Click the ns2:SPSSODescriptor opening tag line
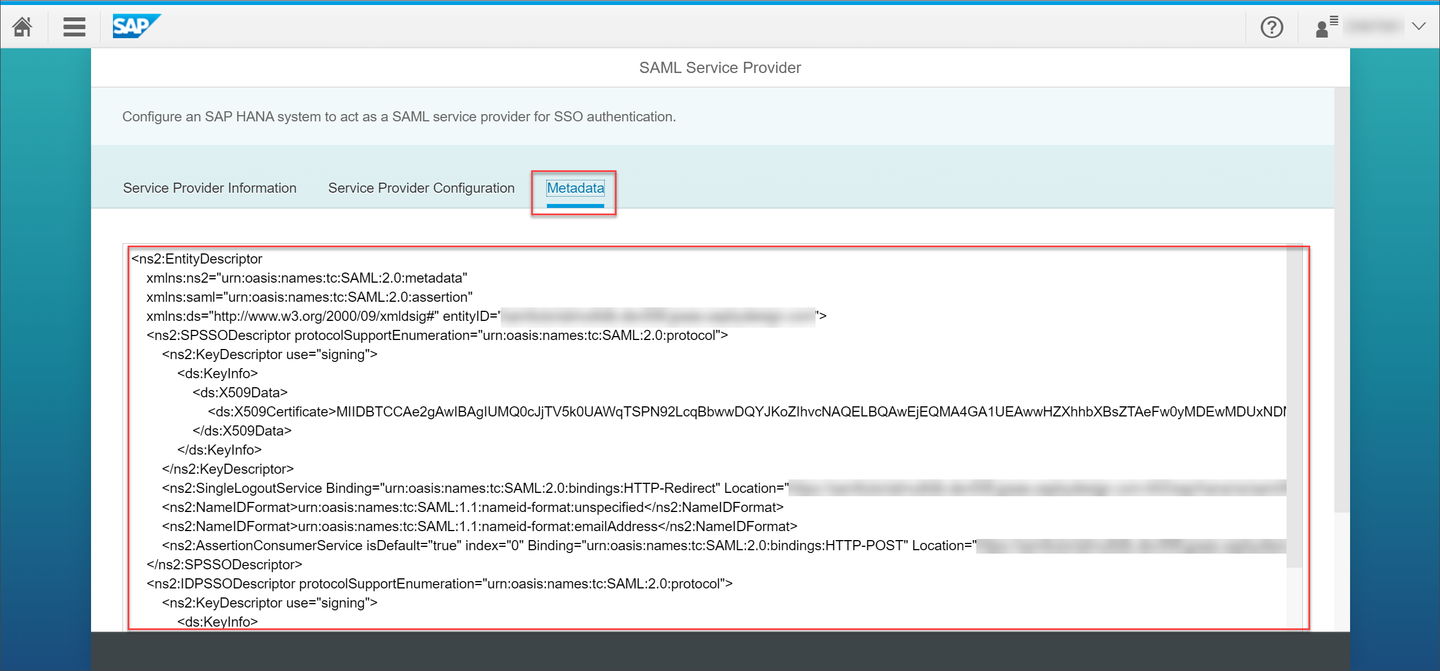The image size is (1440, 671). (437, 335)
